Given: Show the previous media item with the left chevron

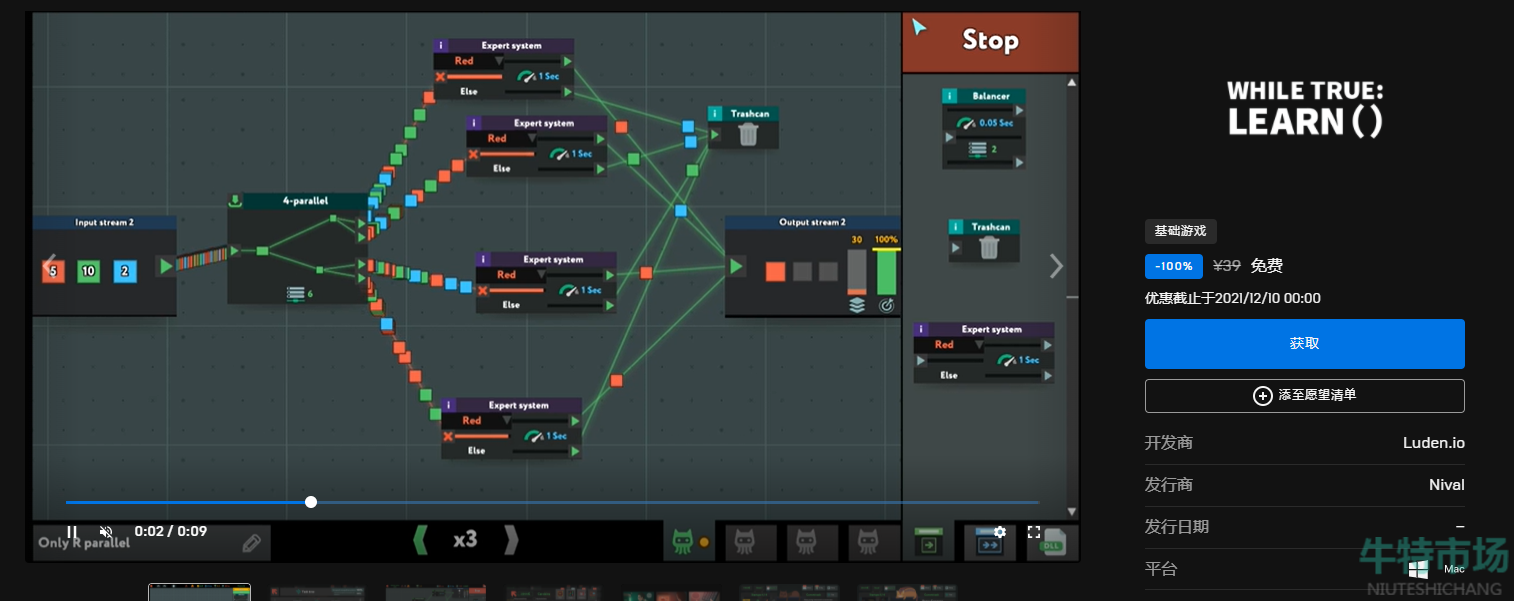Looking at the screenshot, I should [x=48, y=265].
